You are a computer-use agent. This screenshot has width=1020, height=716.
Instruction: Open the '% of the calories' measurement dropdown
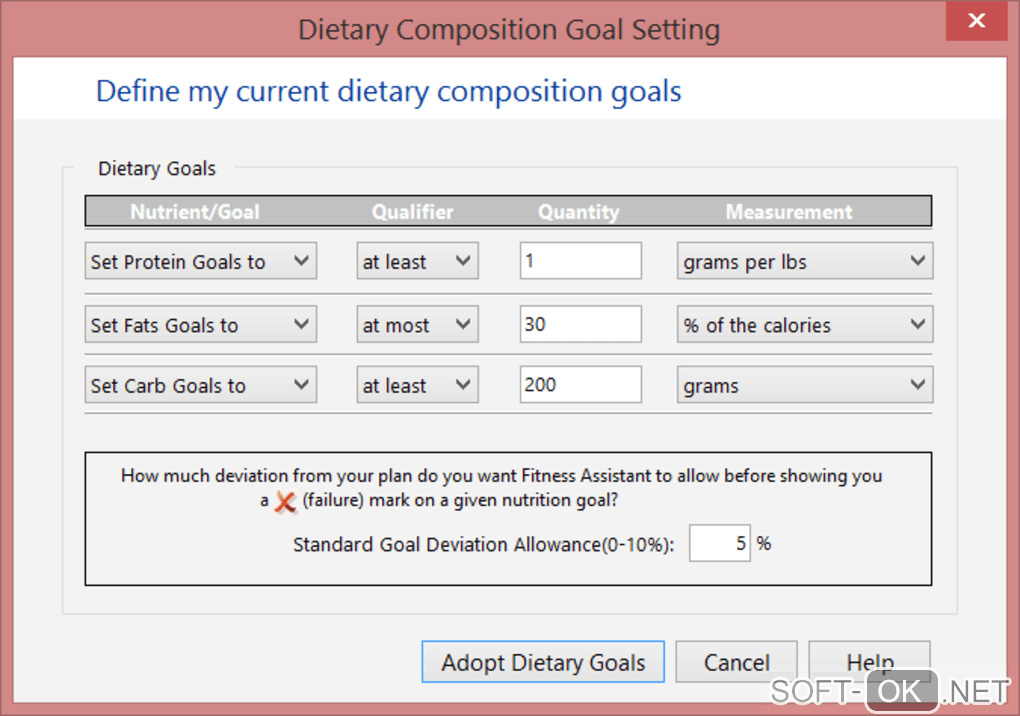tap(804, 325)
